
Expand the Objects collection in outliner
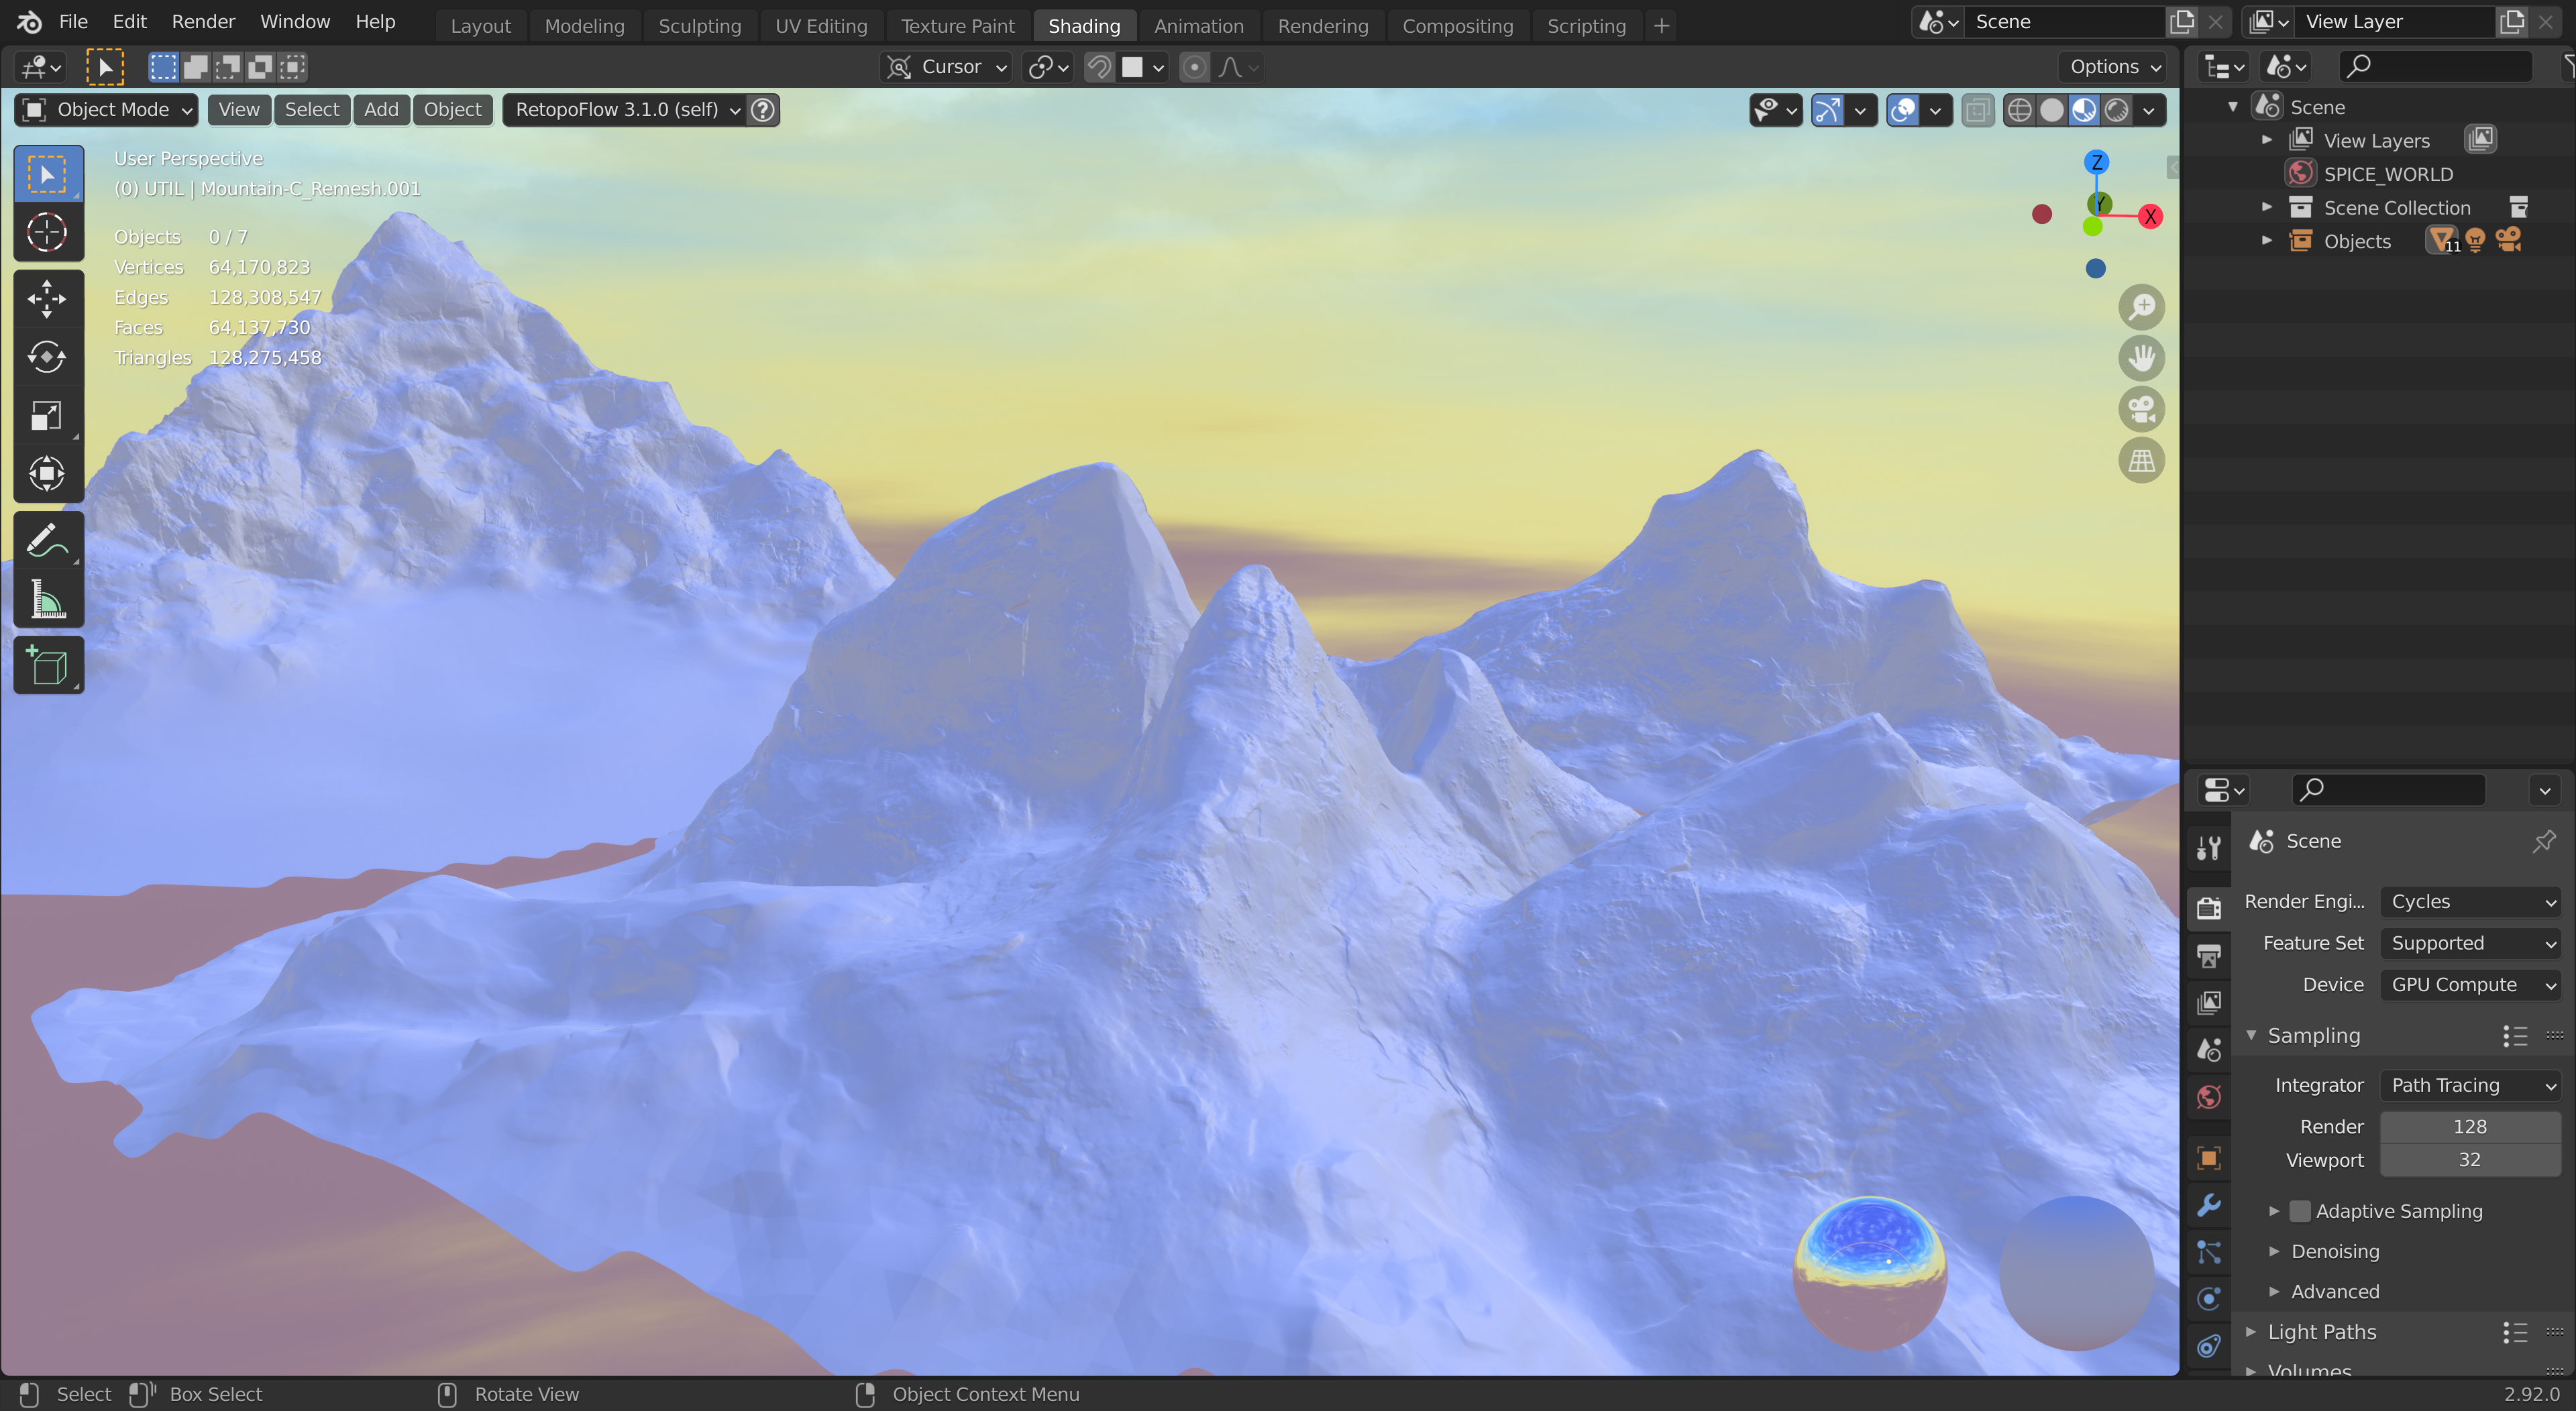pos(2267,241)
